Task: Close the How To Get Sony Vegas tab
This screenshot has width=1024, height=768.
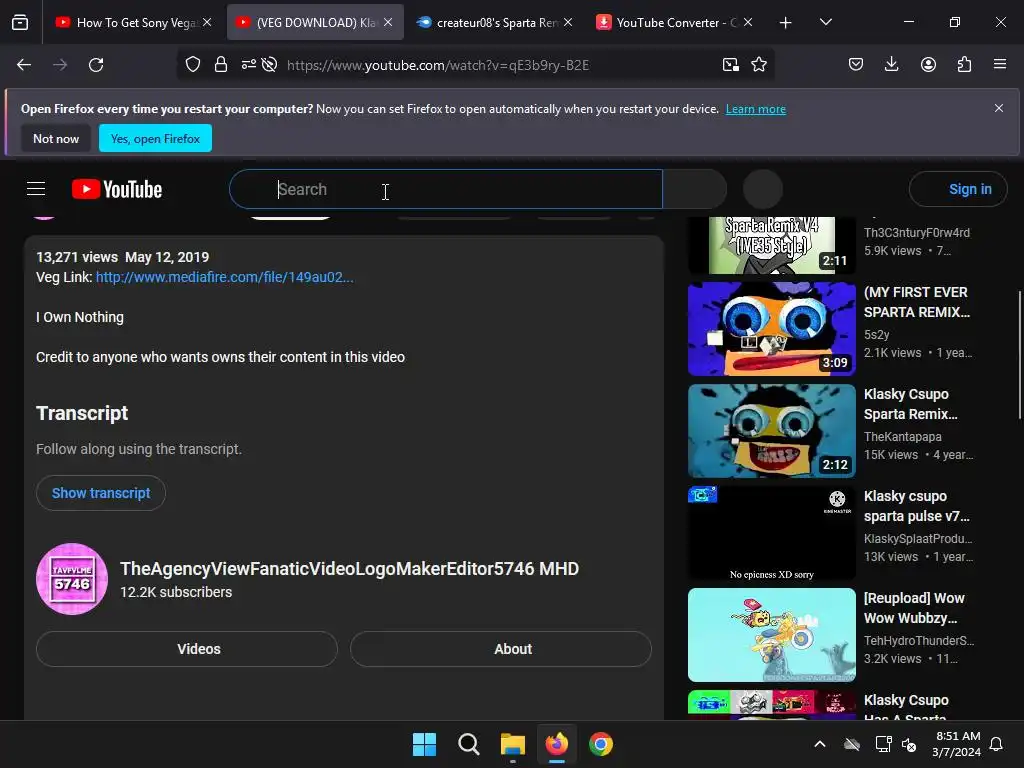Action: [207, 22]
